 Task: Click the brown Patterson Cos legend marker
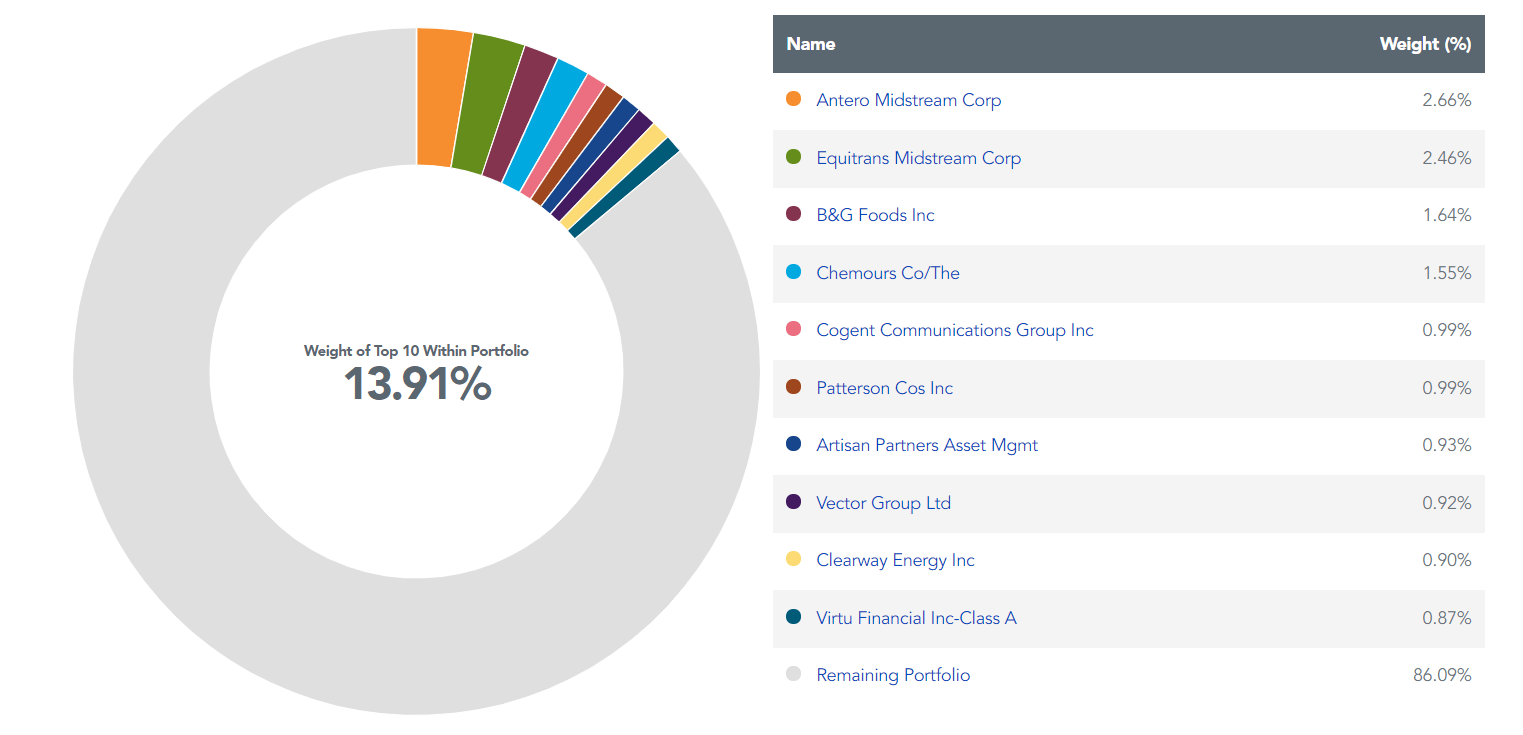click(794, 388)
